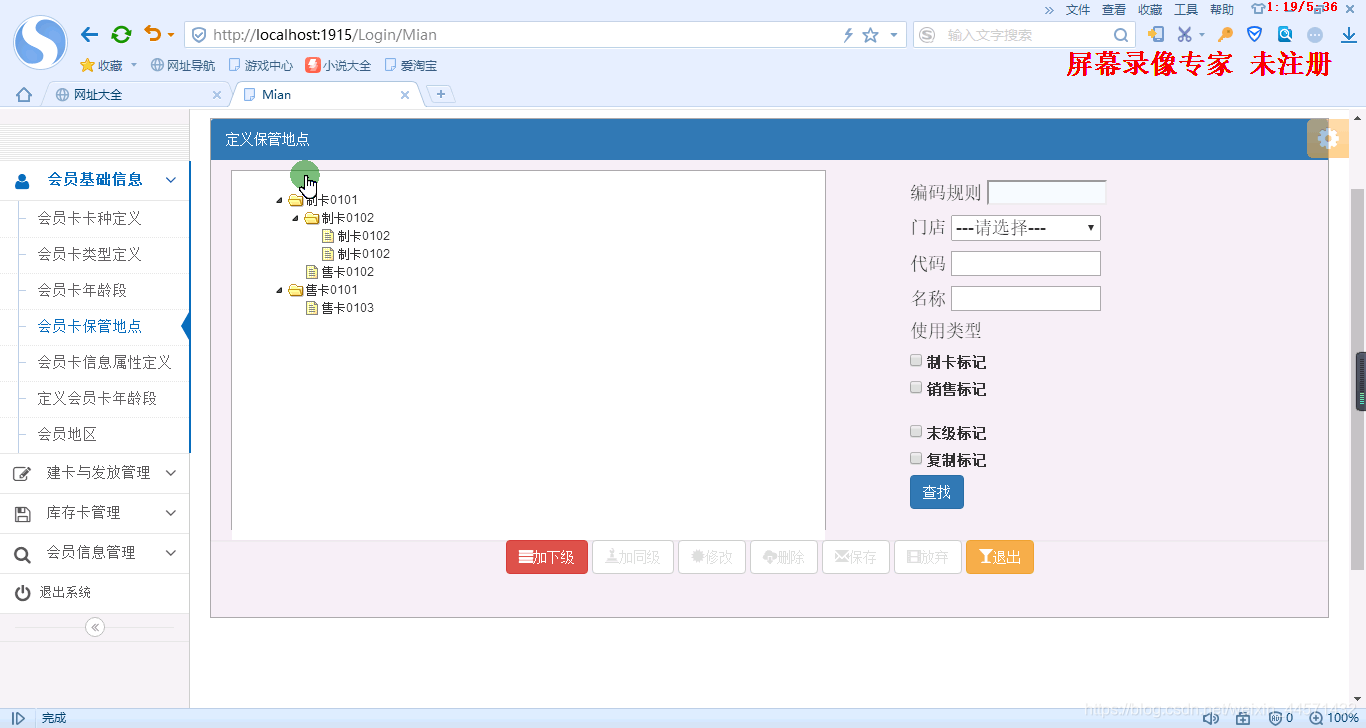
Task: Click the green refresh icon
Action: [121, 35]
